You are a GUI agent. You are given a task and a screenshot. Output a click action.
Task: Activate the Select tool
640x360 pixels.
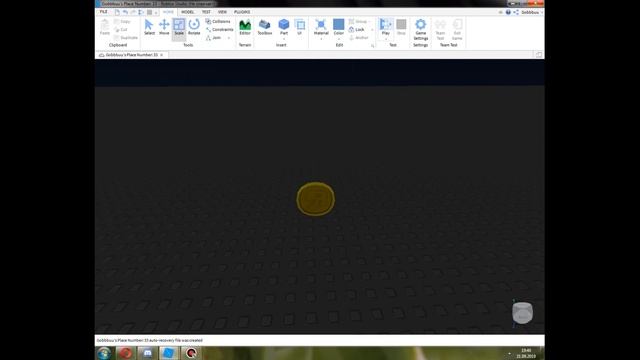coord(149,27)
